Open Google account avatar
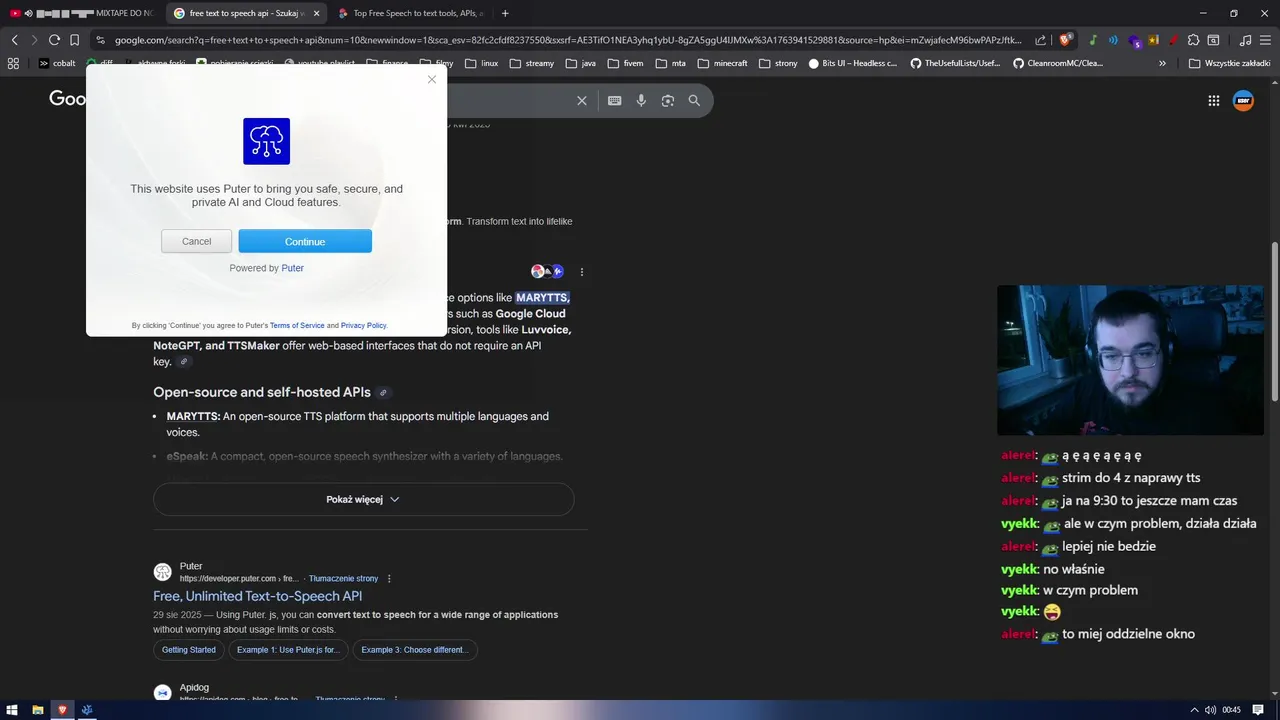This screenshot has height=720, width=1280. pos(1243,100)
